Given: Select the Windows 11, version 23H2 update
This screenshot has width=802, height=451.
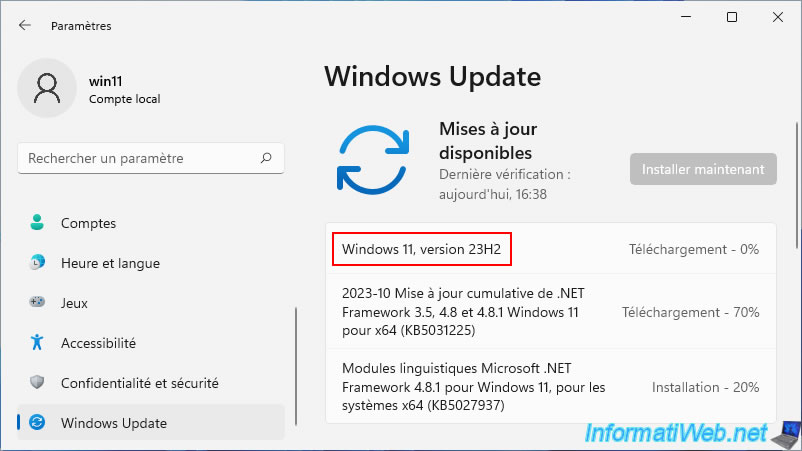Looking at the screenshot, I should pyautogui.click(x=420, y=249).
